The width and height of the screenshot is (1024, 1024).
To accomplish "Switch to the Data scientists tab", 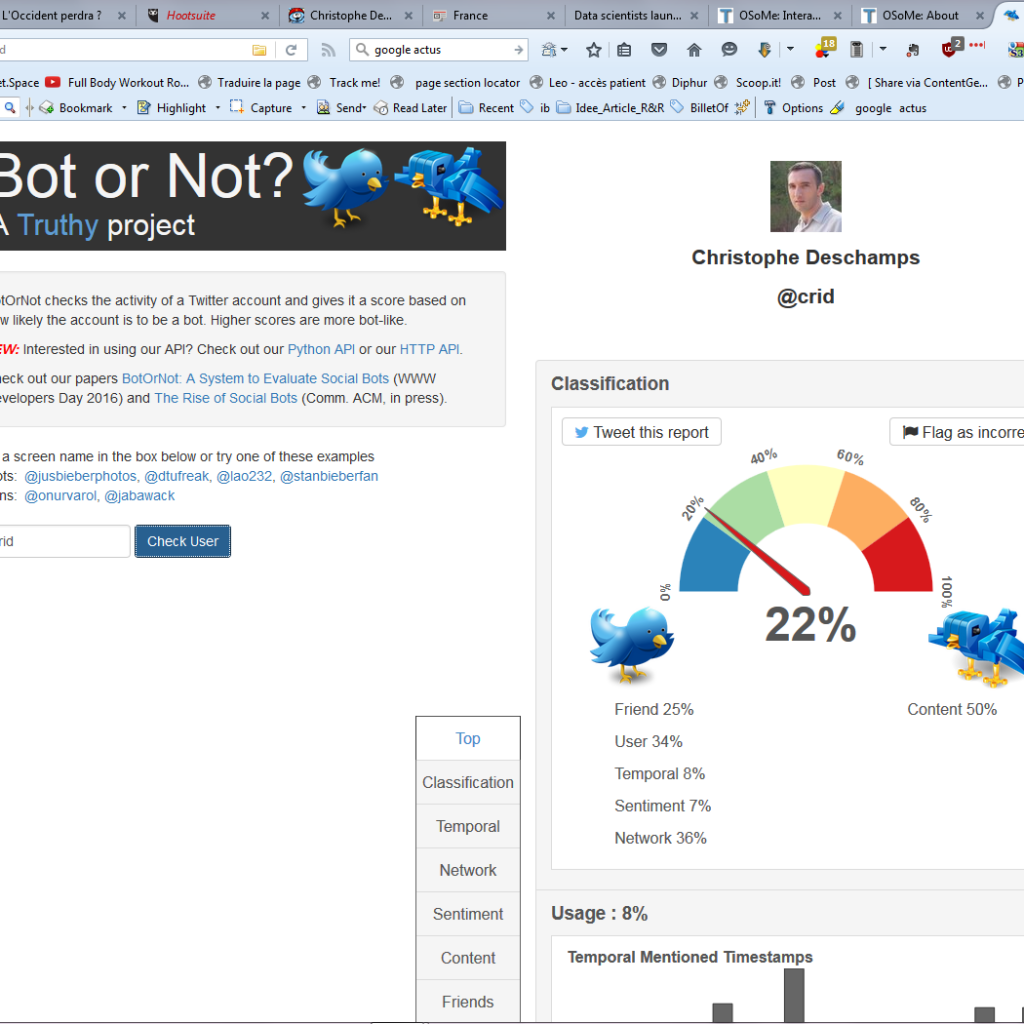I will coord(637,15).
